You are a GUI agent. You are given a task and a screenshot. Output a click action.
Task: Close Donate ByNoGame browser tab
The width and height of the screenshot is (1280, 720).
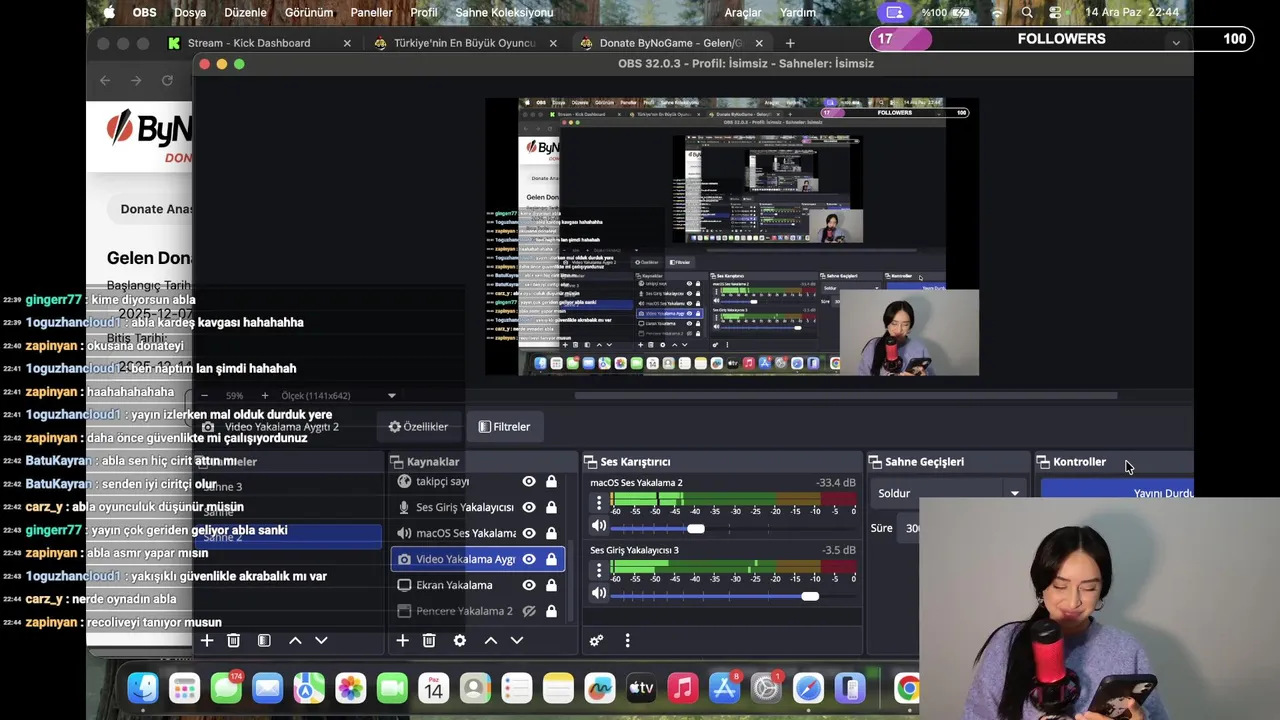click(x=759, y=43)
